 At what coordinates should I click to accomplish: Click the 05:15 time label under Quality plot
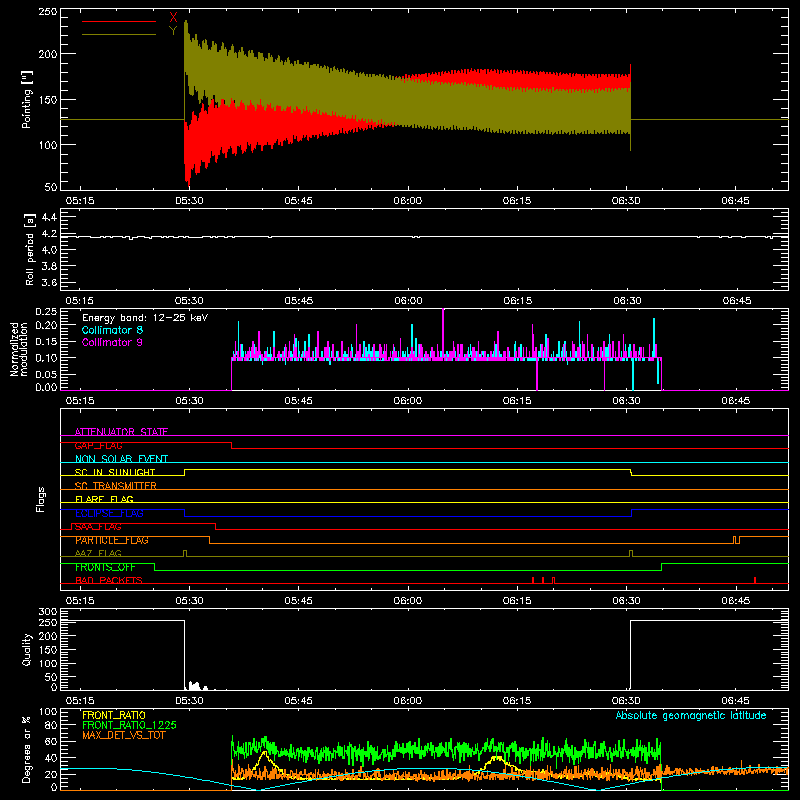[x=80, y=701]
